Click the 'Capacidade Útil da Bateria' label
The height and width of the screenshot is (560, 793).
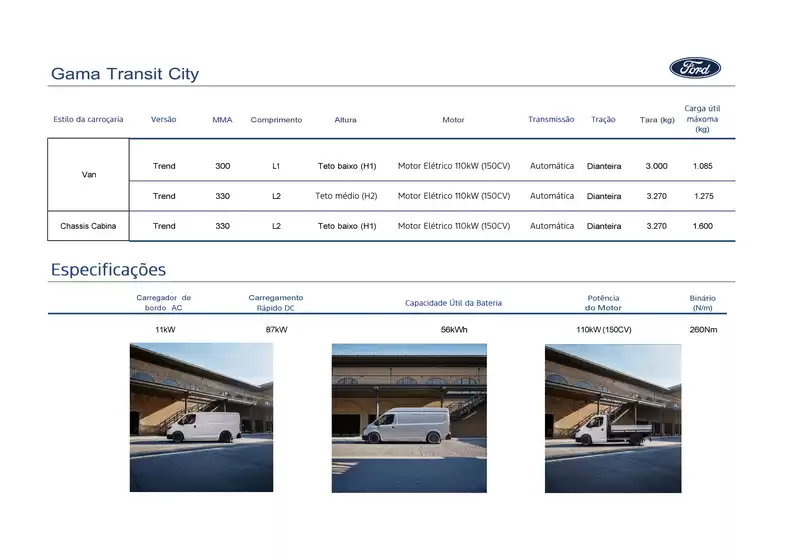[x=453, y=303]
